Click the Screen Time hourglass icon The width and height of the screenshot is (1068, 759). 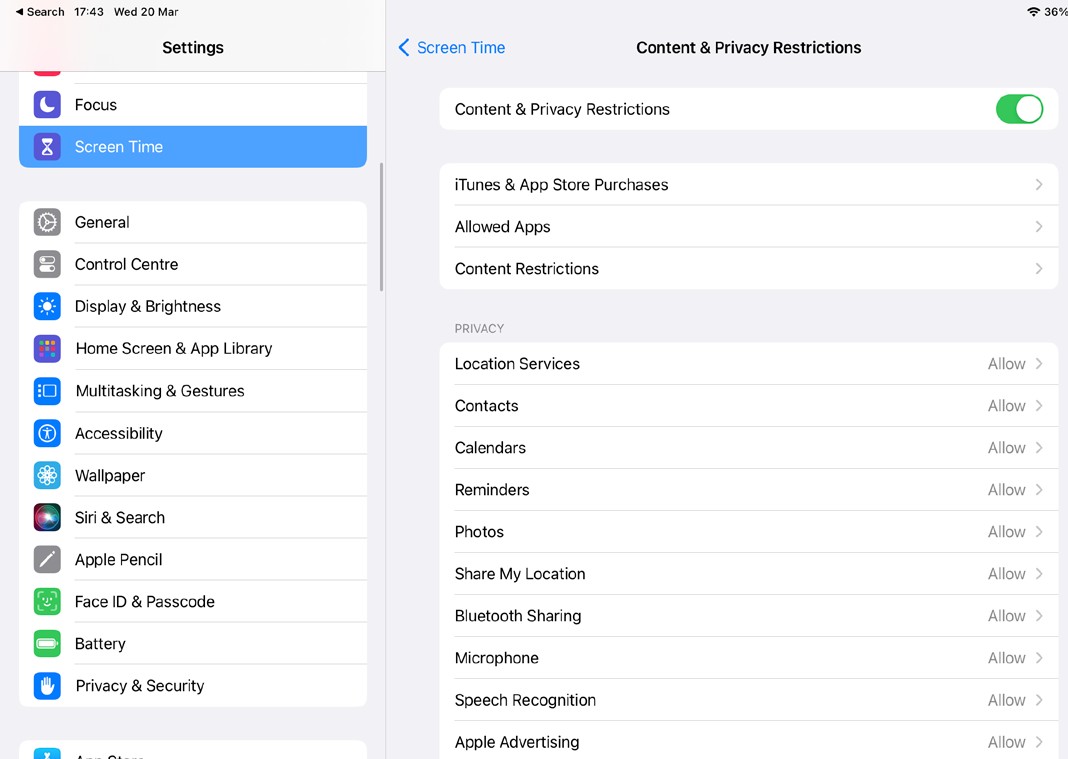pos(47,146)
